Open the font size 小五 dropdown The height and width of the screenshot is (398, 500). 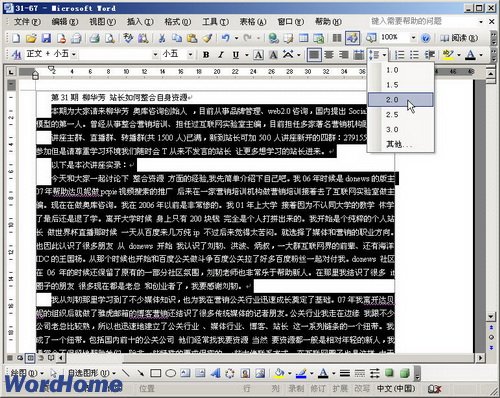[x=190, y=54]
